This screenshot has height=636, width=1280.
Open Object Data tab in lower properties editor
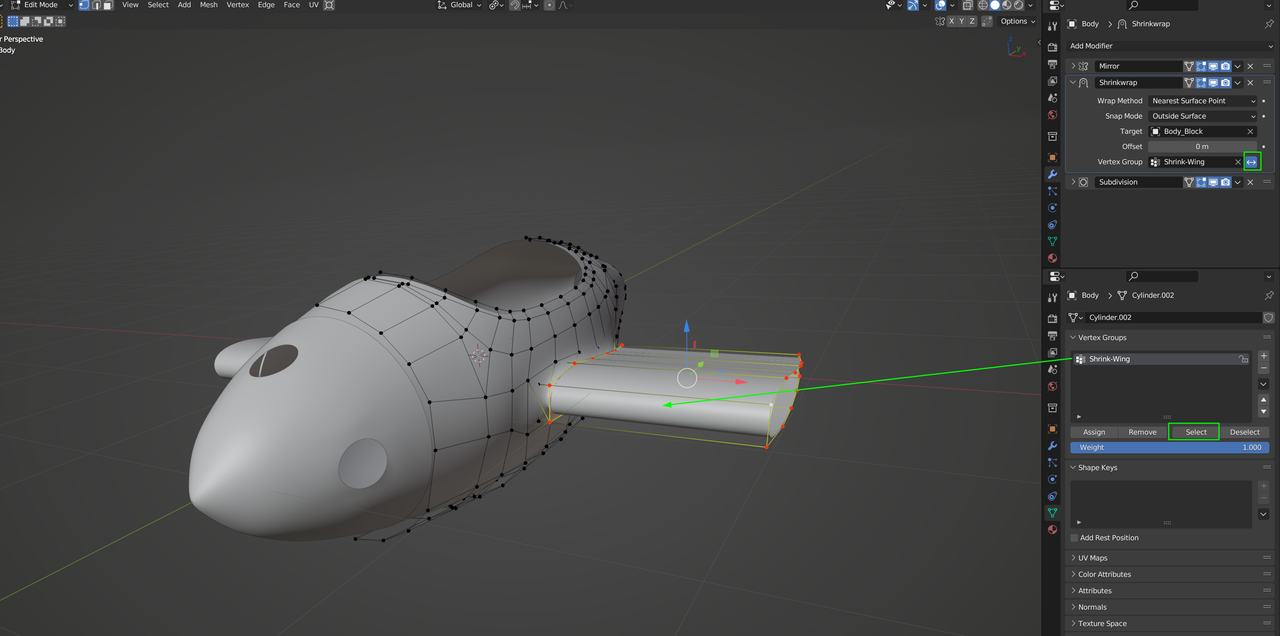(1052, 512)
